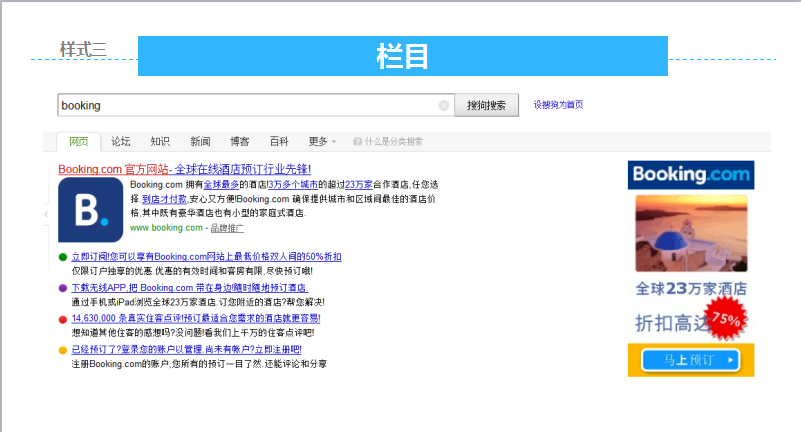This screenshot has height=432, width=801.
Task: Click into the search field containing "booking"
Action: pyautogui.click(x=245, y=105)
